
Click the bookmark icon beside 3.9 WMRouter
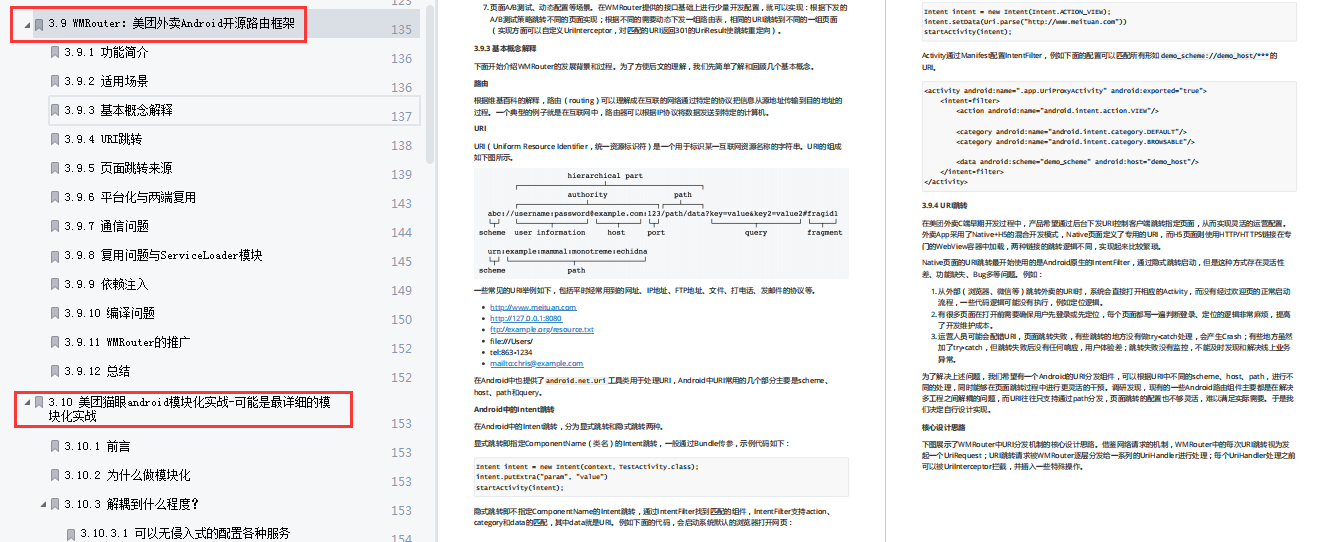click(38, 23)
